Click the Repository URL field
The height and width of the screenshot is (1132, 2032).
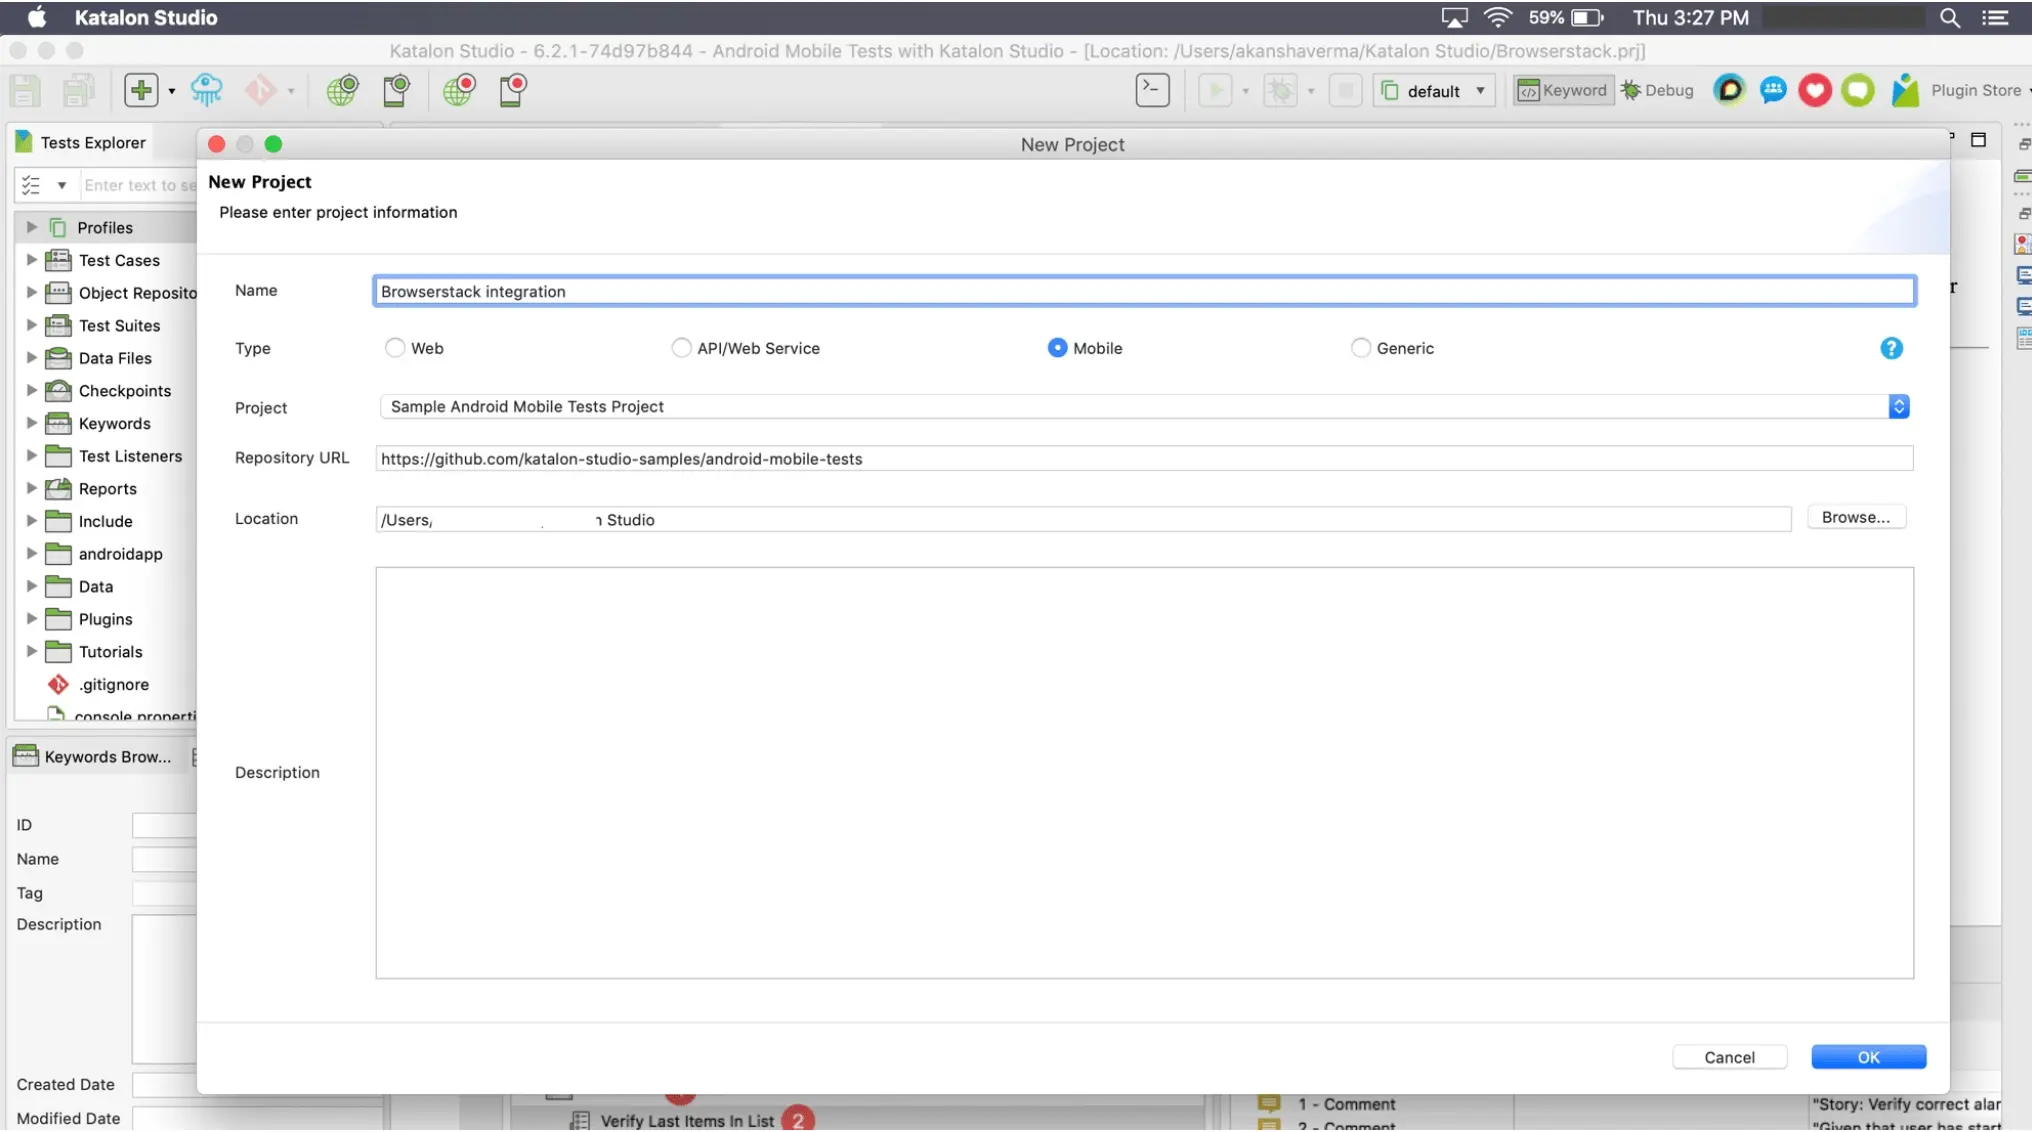(1143, 459)
